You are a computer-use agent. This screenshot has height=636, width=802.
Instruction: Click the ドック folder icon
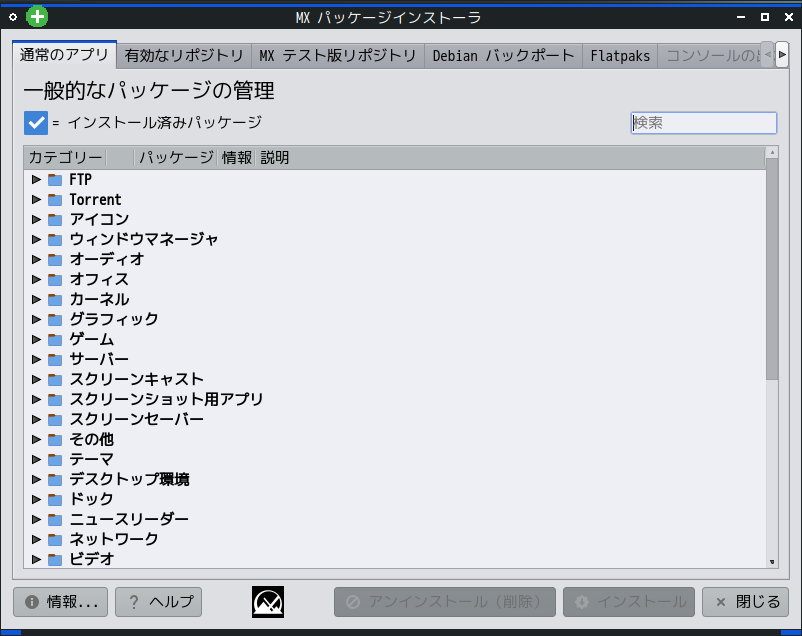(55, 499)
